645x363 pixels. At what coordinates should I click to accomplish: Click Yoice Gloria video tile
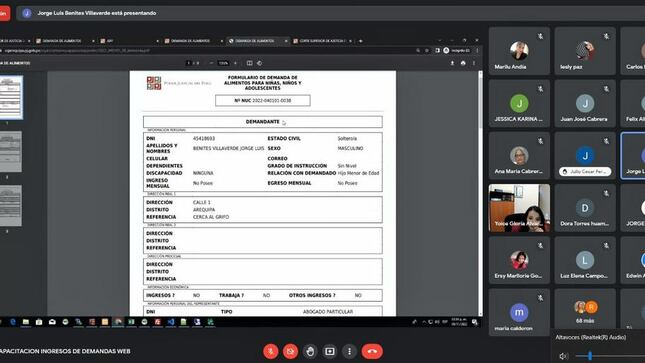(x=519, y=208)
